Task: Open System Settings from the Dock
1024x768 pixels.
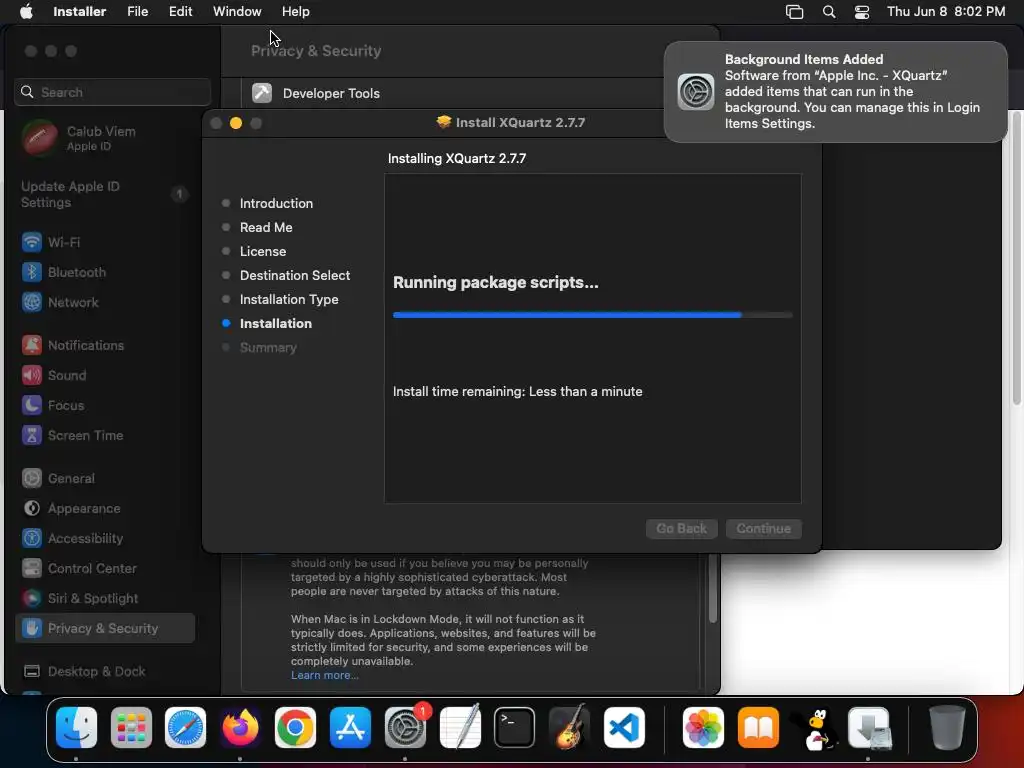Action: [x=405, y=727]
